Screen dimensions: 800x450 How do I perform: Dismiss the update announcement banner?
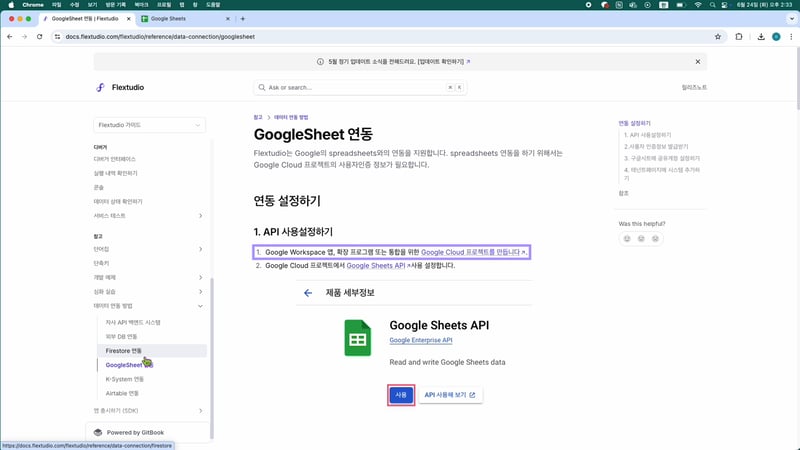click(x=697, y=62)
